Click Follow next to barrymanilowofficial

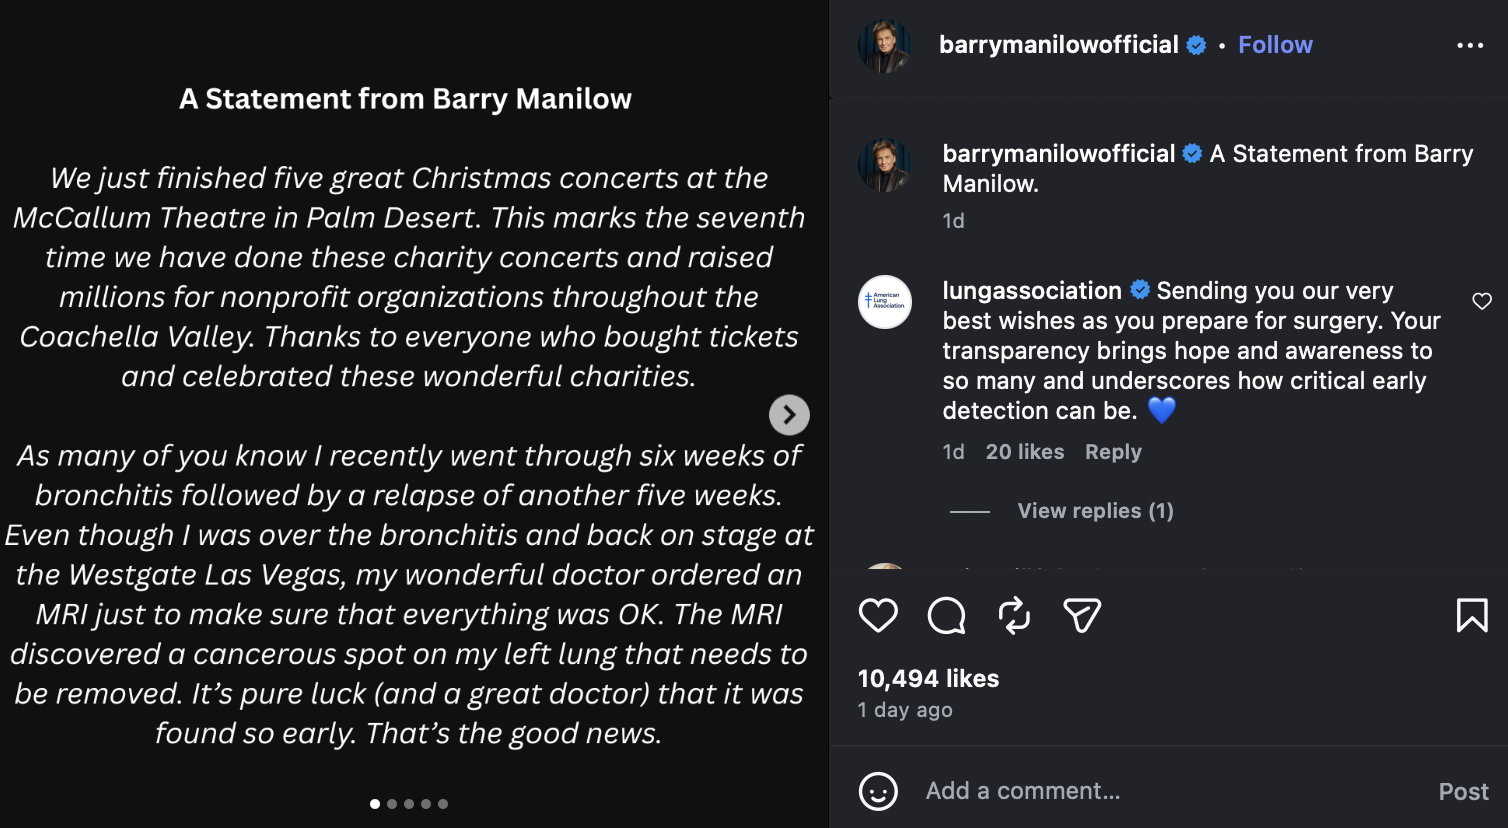pyautogui.click(x=1275, y=44)
